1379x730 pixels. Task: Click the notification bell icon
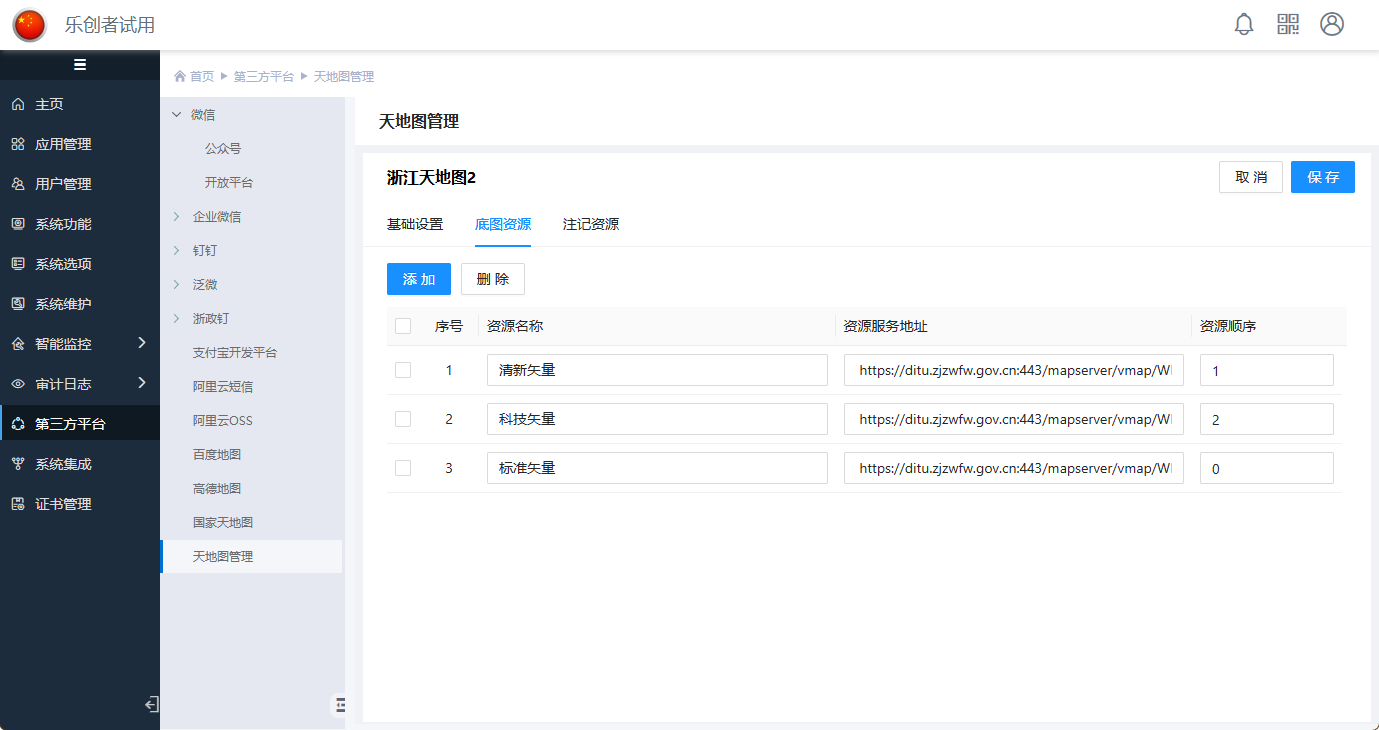[x=1244, y=25]
